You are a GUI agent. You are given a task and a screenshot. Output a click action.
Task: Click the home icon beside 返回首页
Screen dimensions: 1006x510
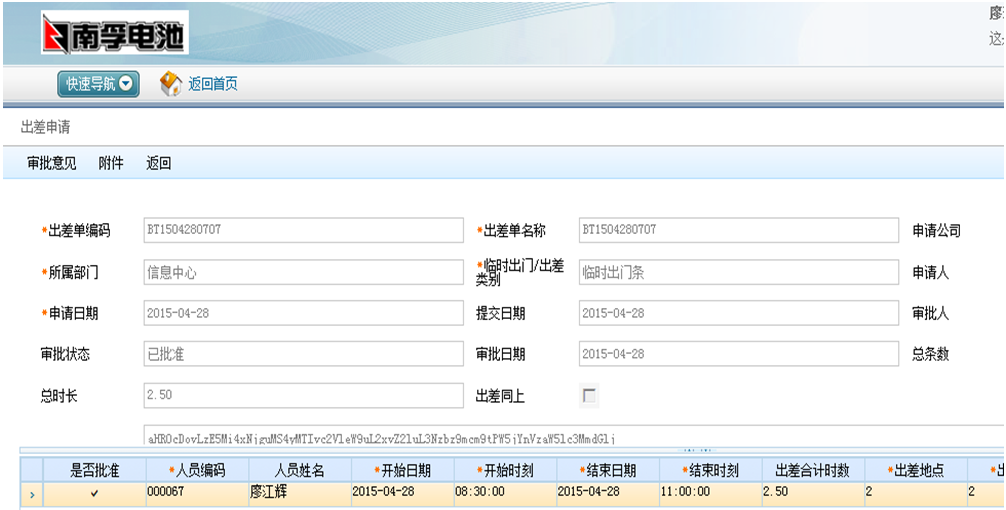[x=171, y=84]
